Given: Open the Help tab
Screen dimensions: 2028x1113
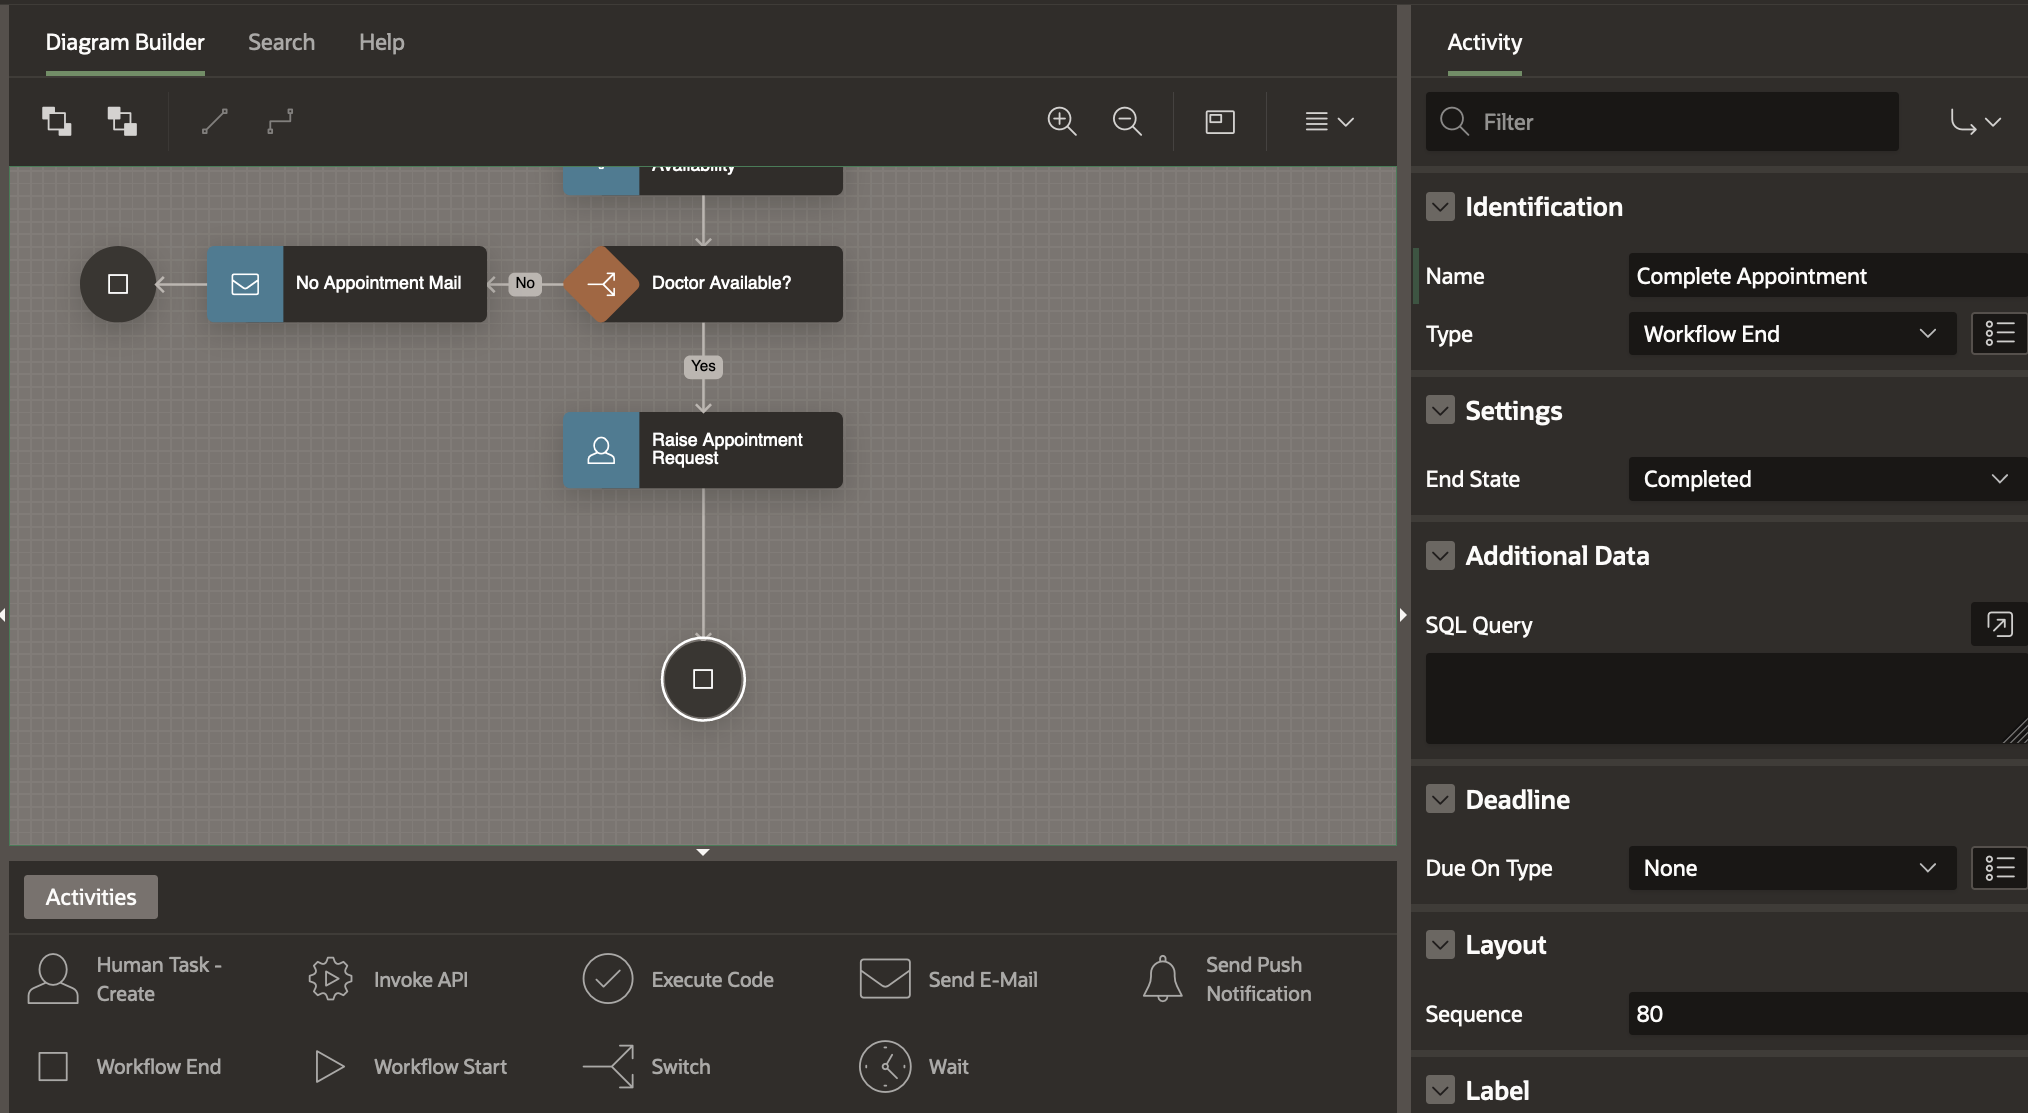Looking at the screenshot, I should pyautogui.click(x=381, y=42).
